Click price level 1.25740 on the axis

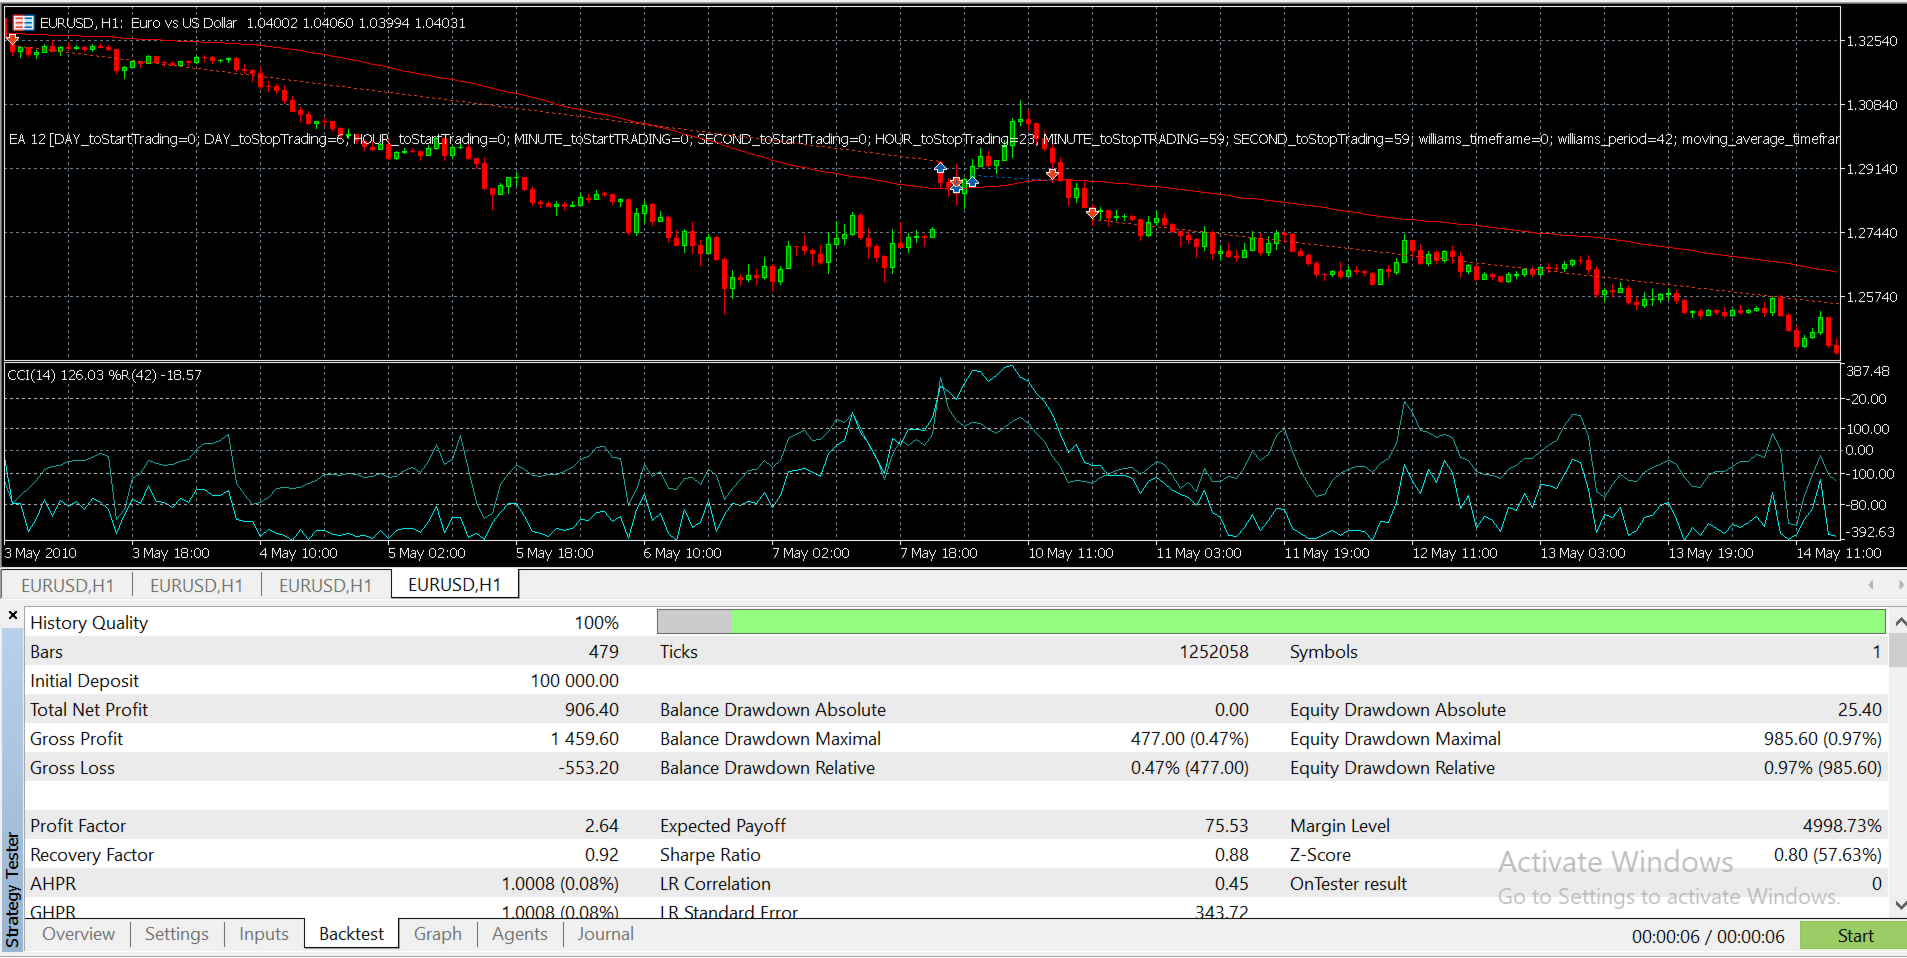(1871, 297)
